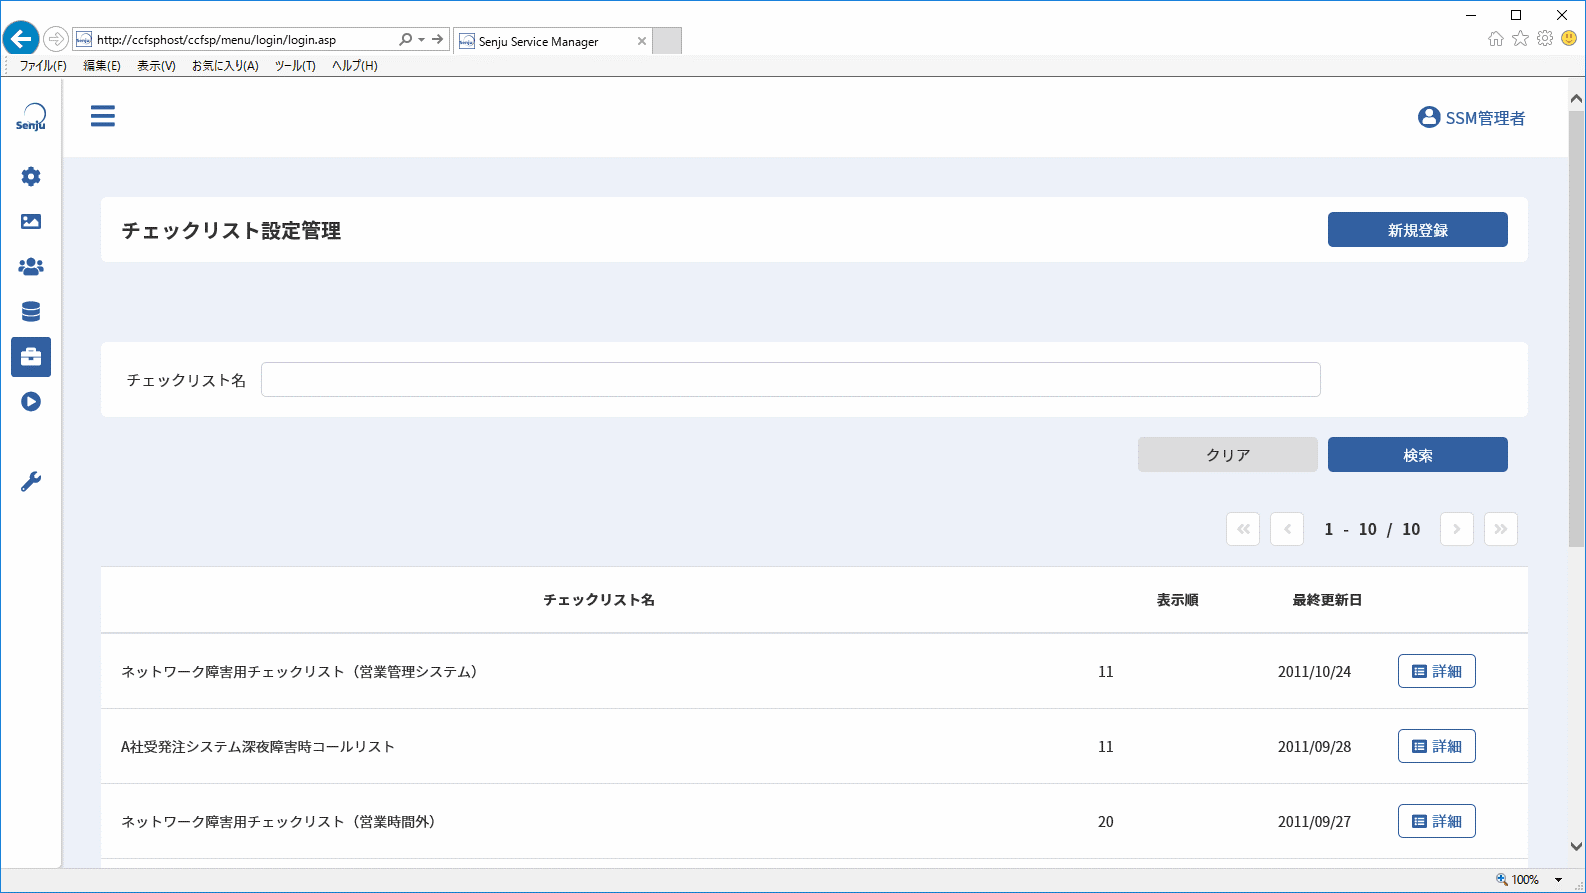Open the browser favorites star icon
1586x893 pixels.
(x=1521, y=39)
